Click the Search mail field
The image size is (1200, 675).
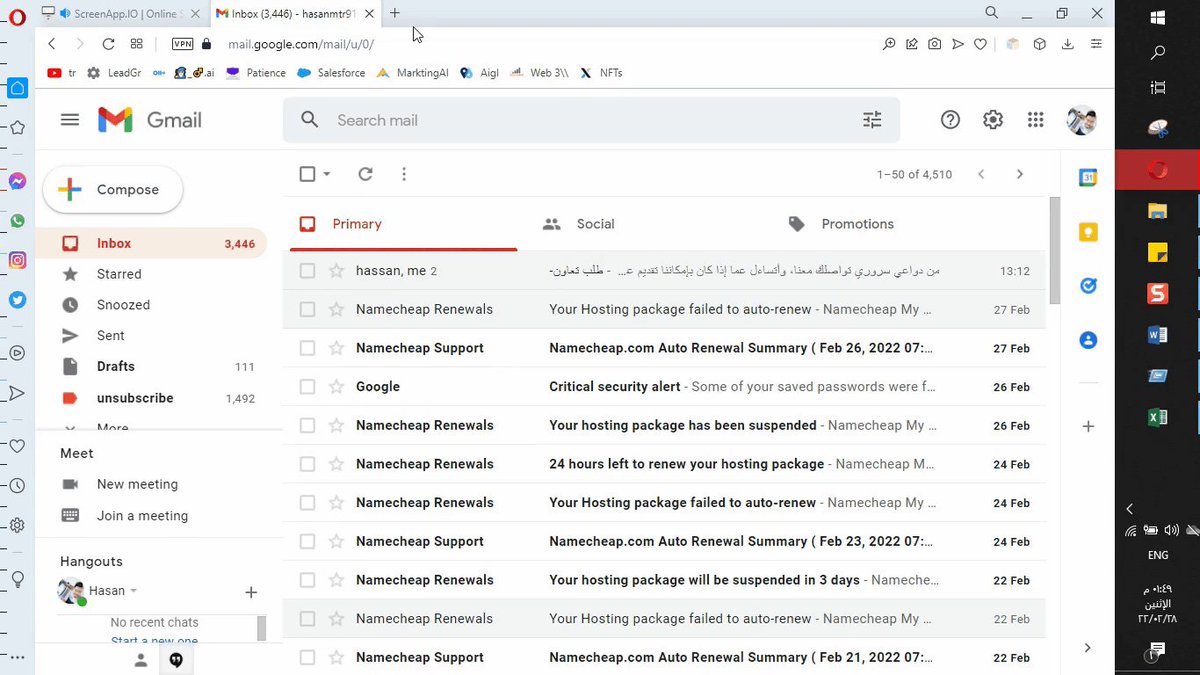[591, 120]
